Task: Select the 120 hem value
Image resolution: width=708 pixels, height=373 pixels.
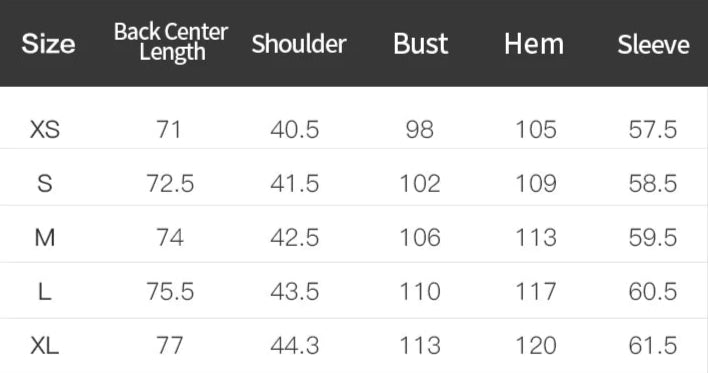Action: tap(536, 345)
